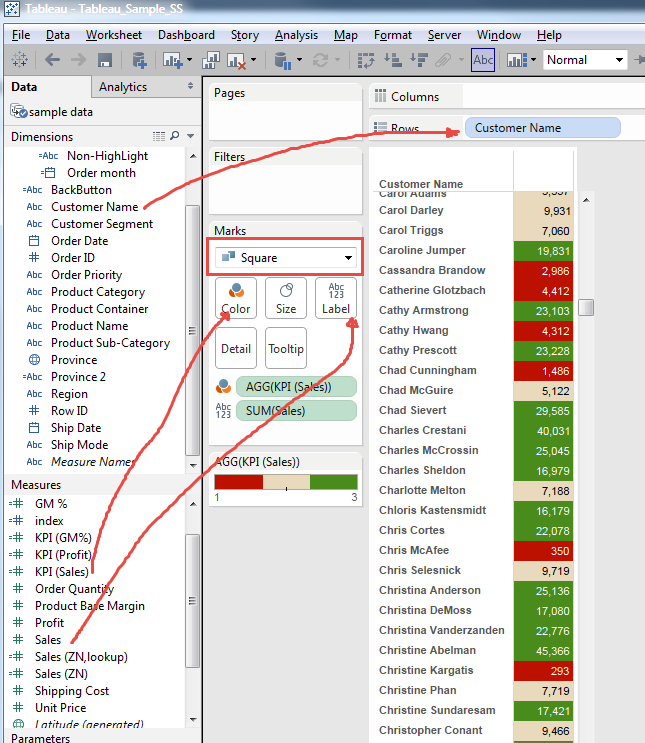This screenshot has height=743, width=645.
Task: Select the Province geographic dimension
Action: click(74, 360)
